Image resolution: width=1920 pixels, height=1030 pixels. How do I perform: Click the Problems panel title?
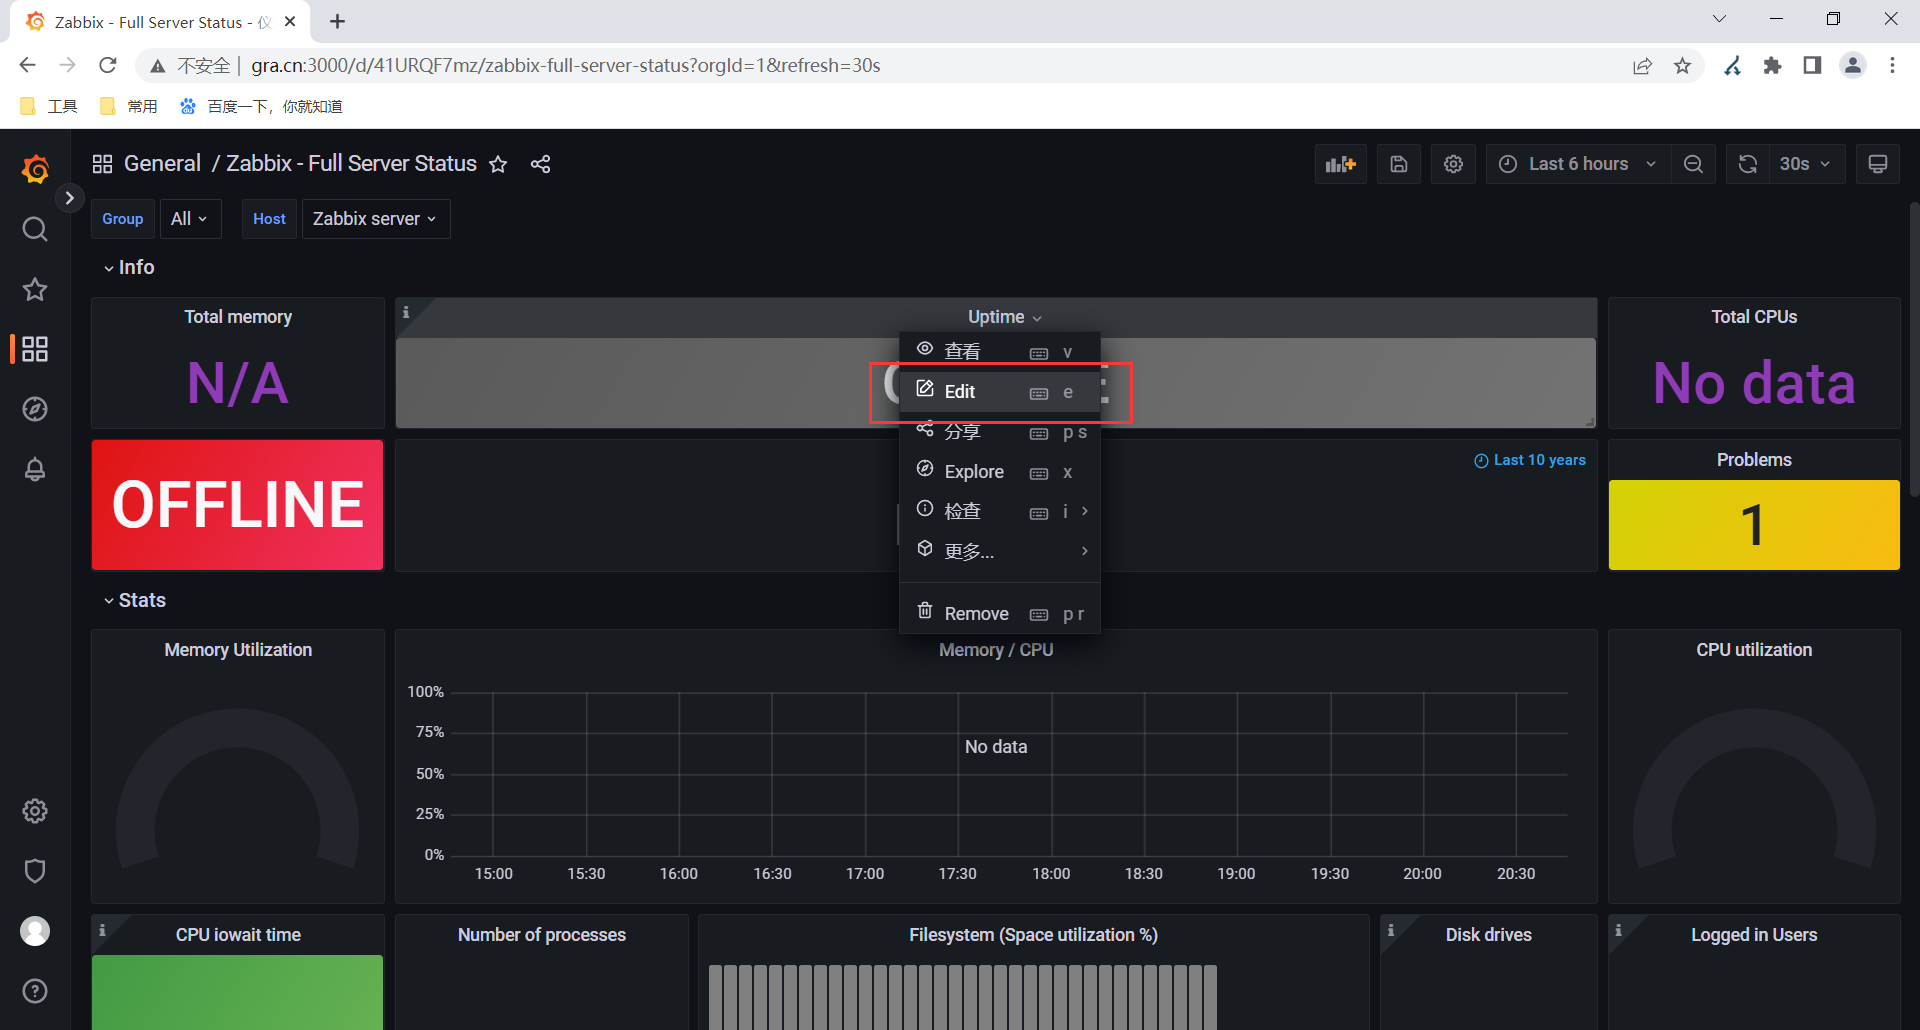click(x=1754, y=460)
